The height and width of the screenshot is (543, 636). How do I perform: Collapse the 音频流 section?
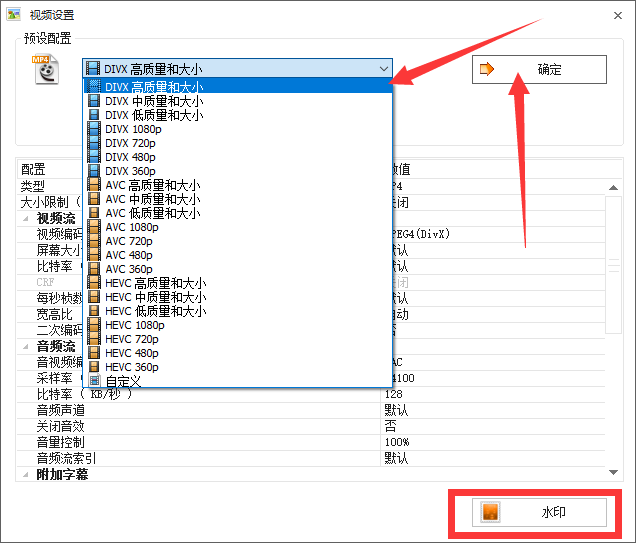tap(26, 346)
